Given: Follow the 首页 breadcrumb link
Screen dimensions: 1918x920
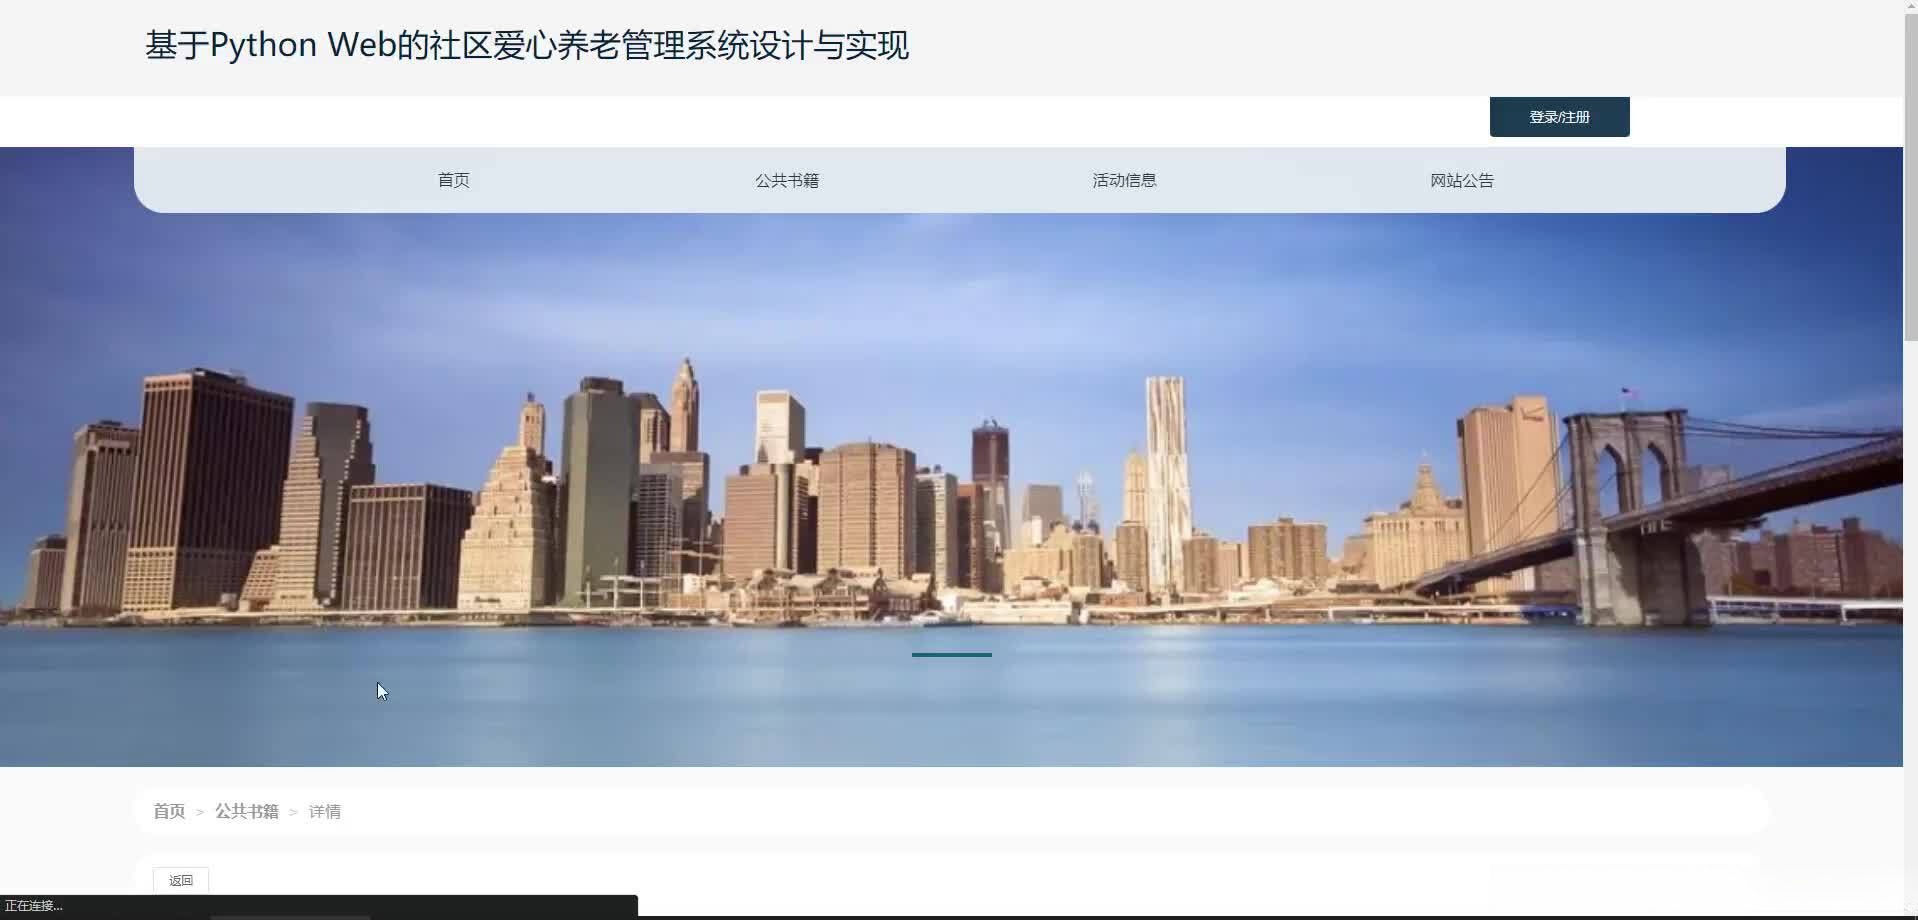Looking at the screenshot, I should [168, 811].
